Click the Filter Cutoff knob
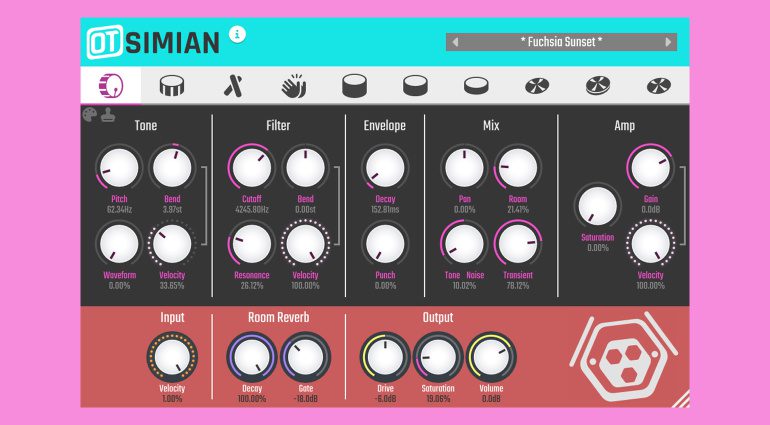This screenshot has height=425, width=770. click(x=251, y=167)
